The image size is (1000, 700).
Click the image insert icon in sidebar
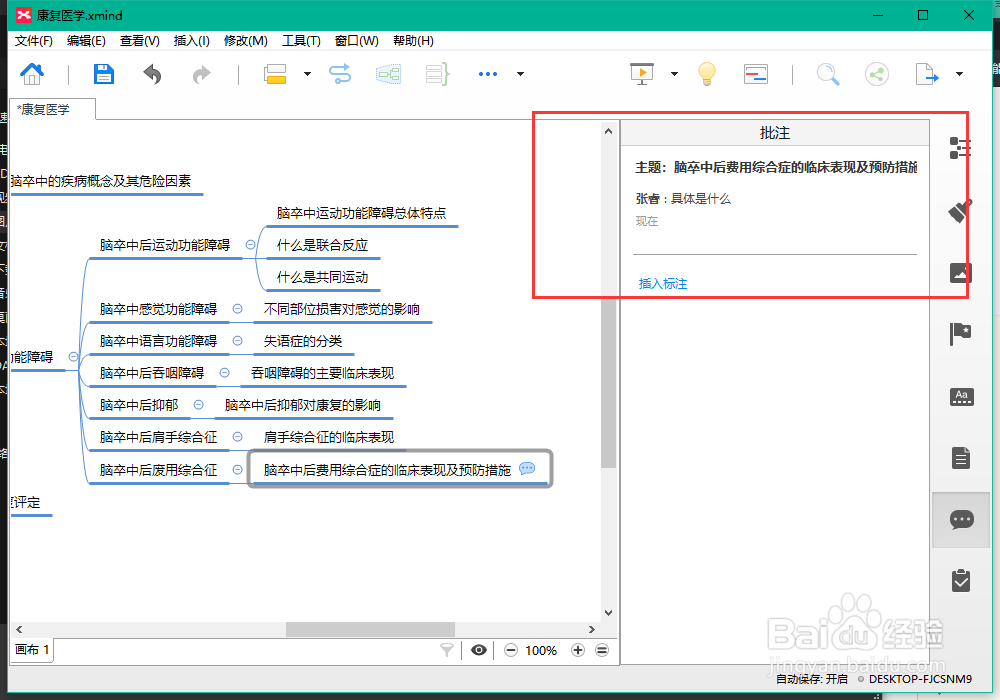pos(961,273)
